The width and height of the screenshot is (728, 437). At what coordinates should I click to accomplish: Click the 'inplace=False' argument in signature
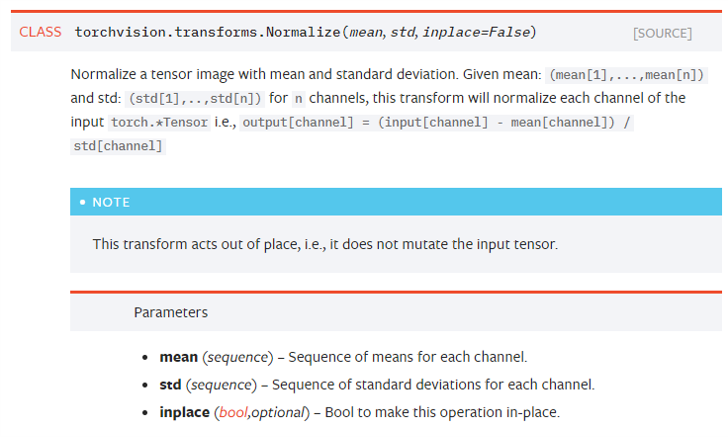coord(476,32)
